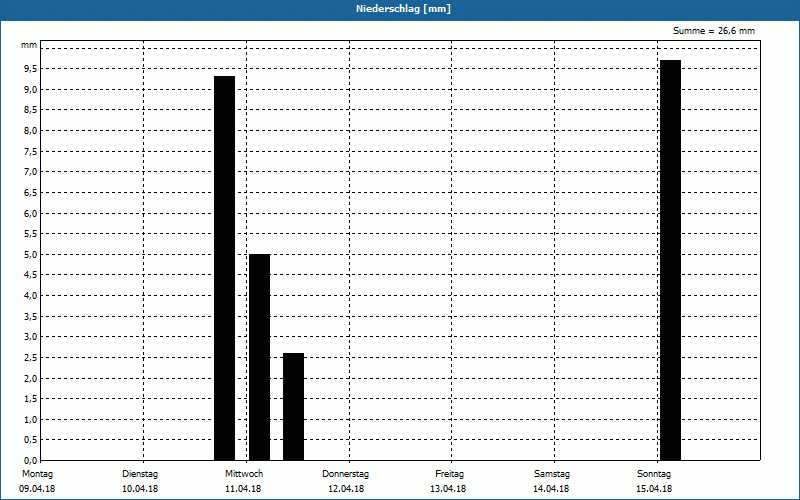Click the mm unit label on the y-axis
Viewport: 800px width, 500px height.
(29, 45)
